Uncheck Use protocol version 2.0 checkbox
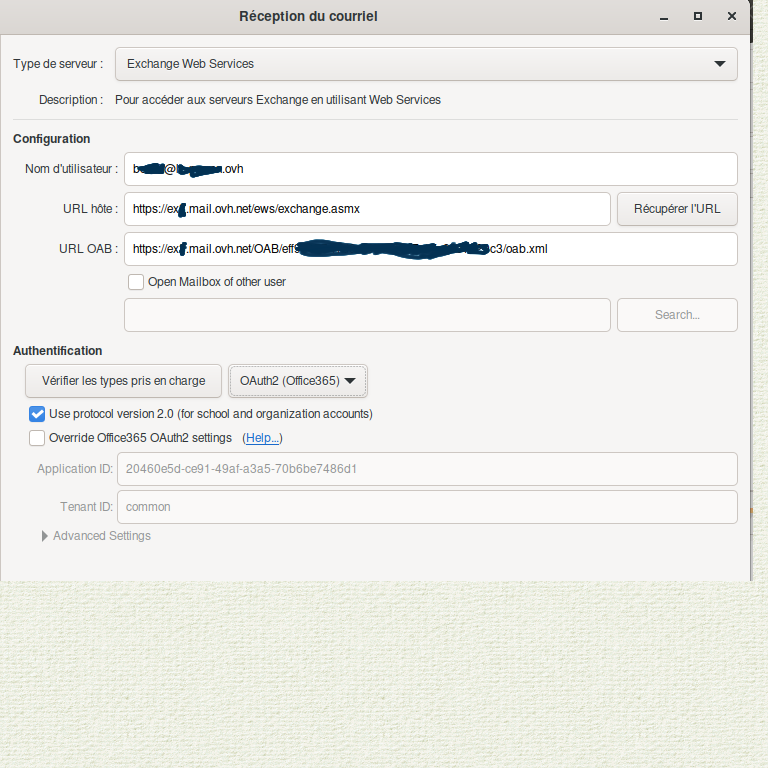768x768 pixels. 38,414
